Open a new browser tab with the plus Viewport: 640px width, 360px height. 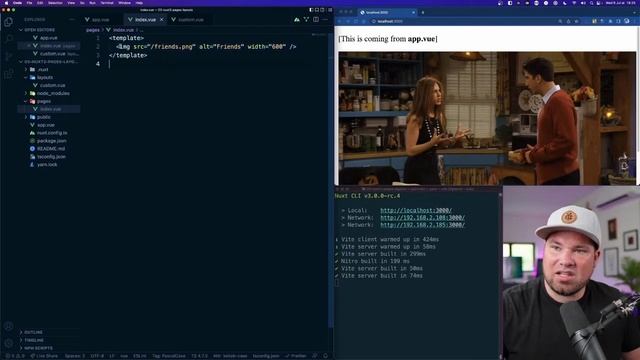(423, 13)
